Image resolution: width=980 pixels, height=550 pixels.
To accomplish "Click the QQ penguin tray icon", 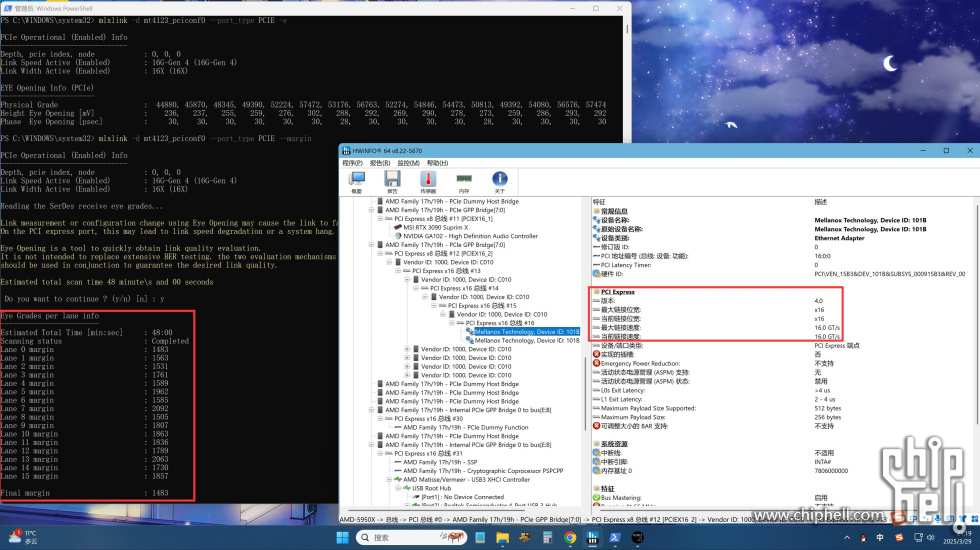I will [x=863, y=538].
